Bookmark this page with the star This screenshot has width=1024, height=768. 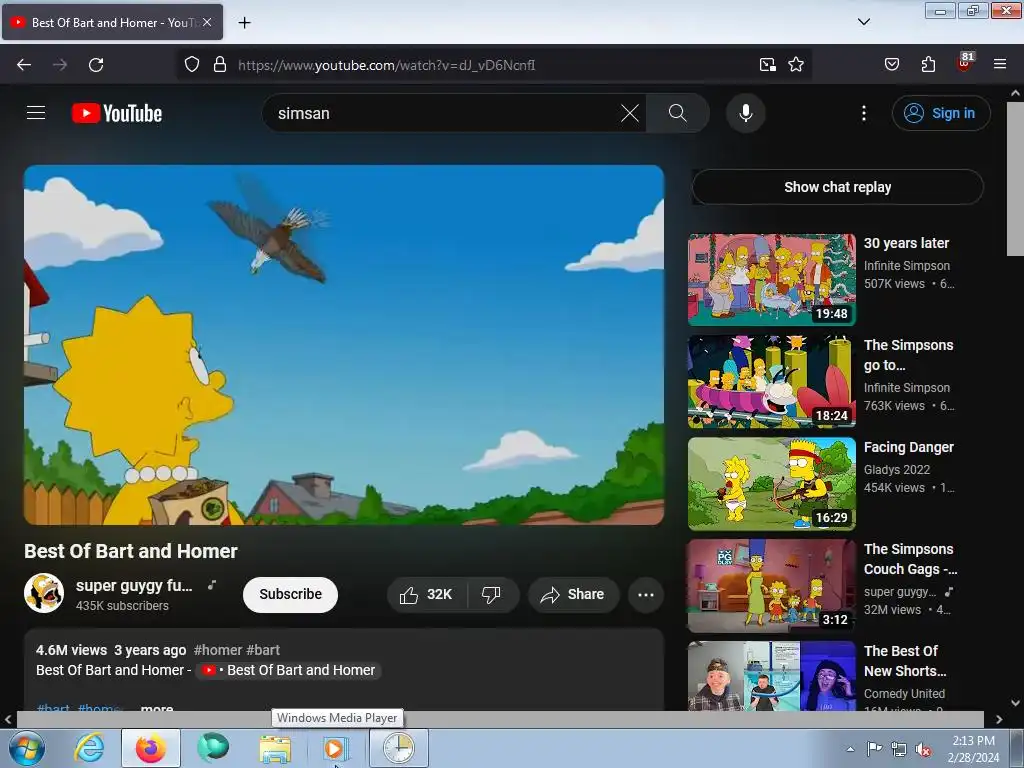[795, 65]
